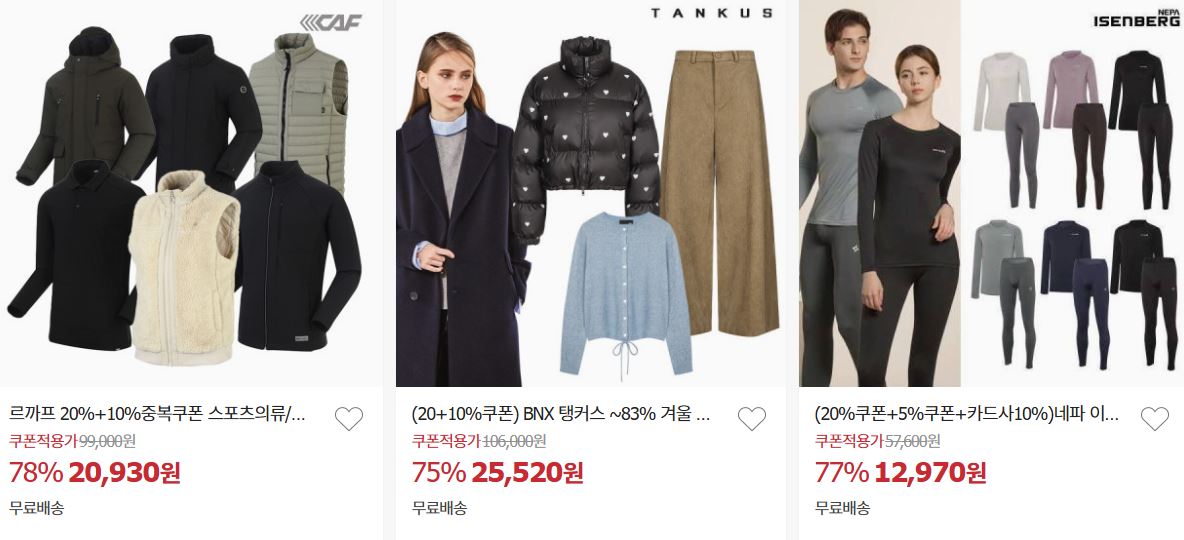Image resolution: width=1184 pixels, height=540 pixels.
Task: Toggle wishlist heart for 네파 이젠벅 product
Action: click(x=1155, y=418)
